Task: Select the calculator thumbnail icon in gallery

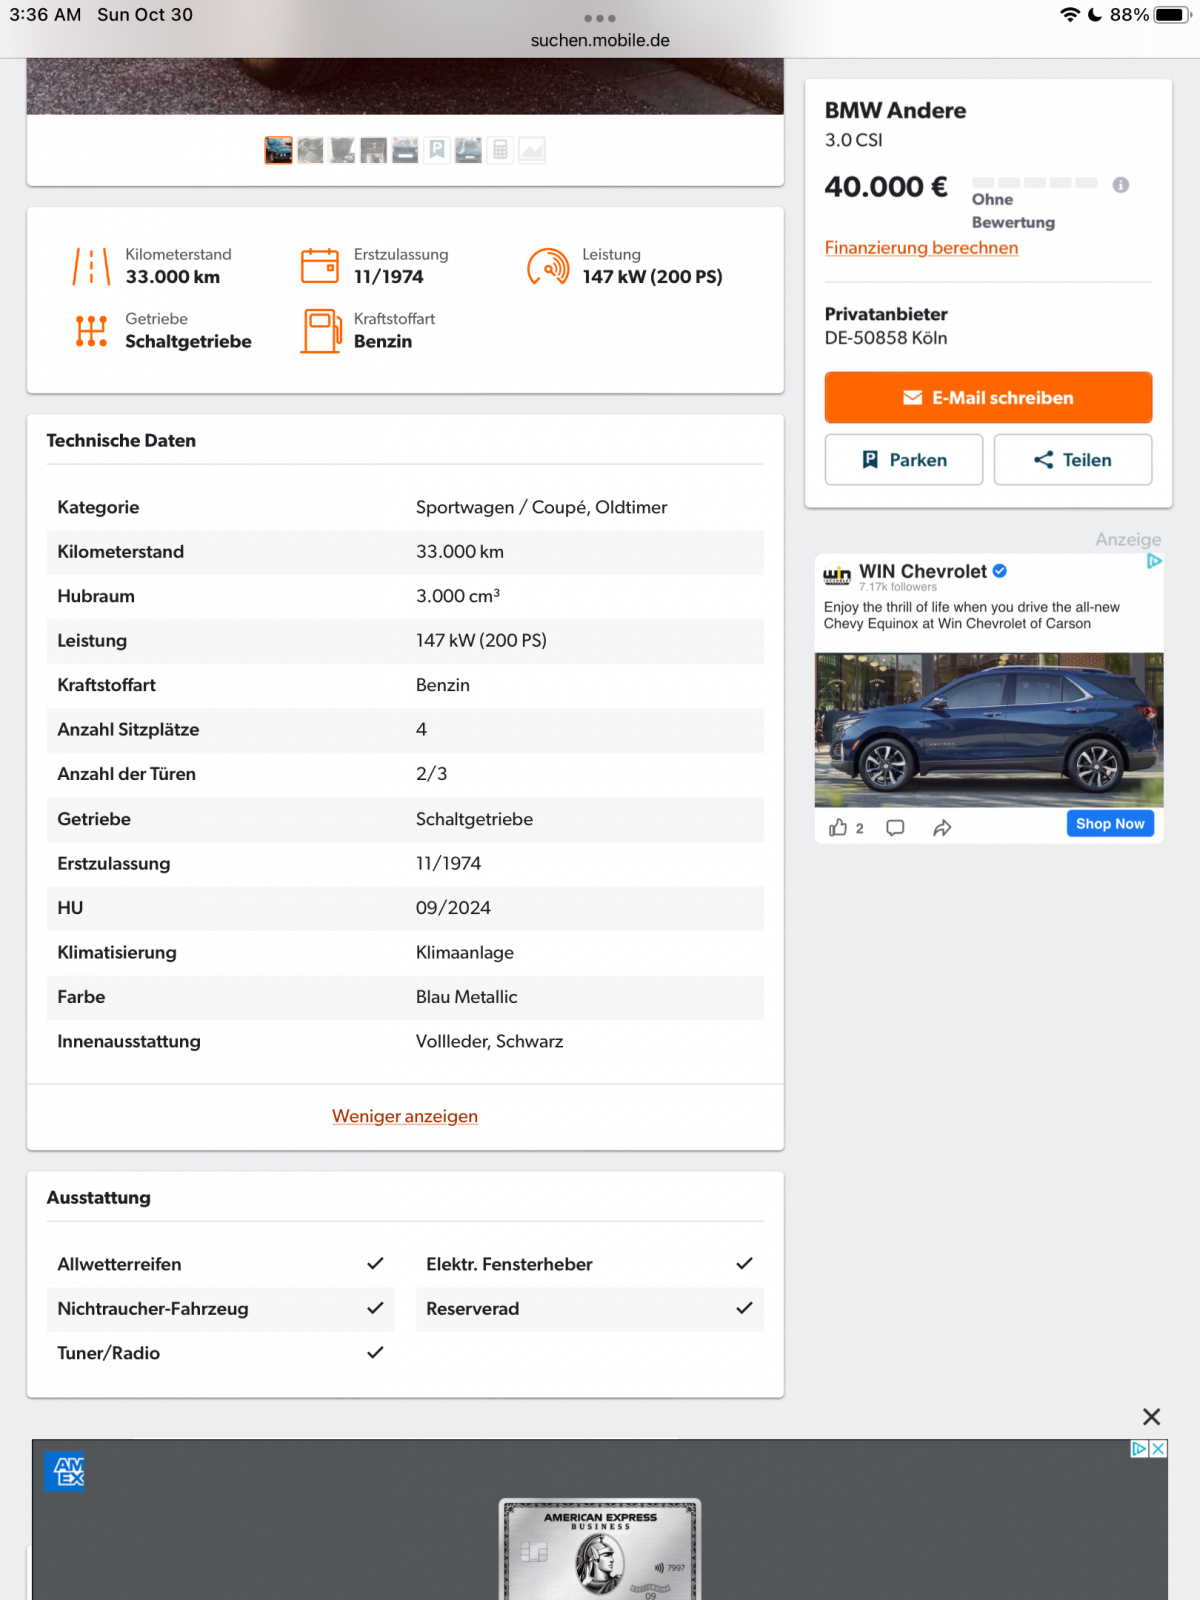Action: click(x=500, y=150)
